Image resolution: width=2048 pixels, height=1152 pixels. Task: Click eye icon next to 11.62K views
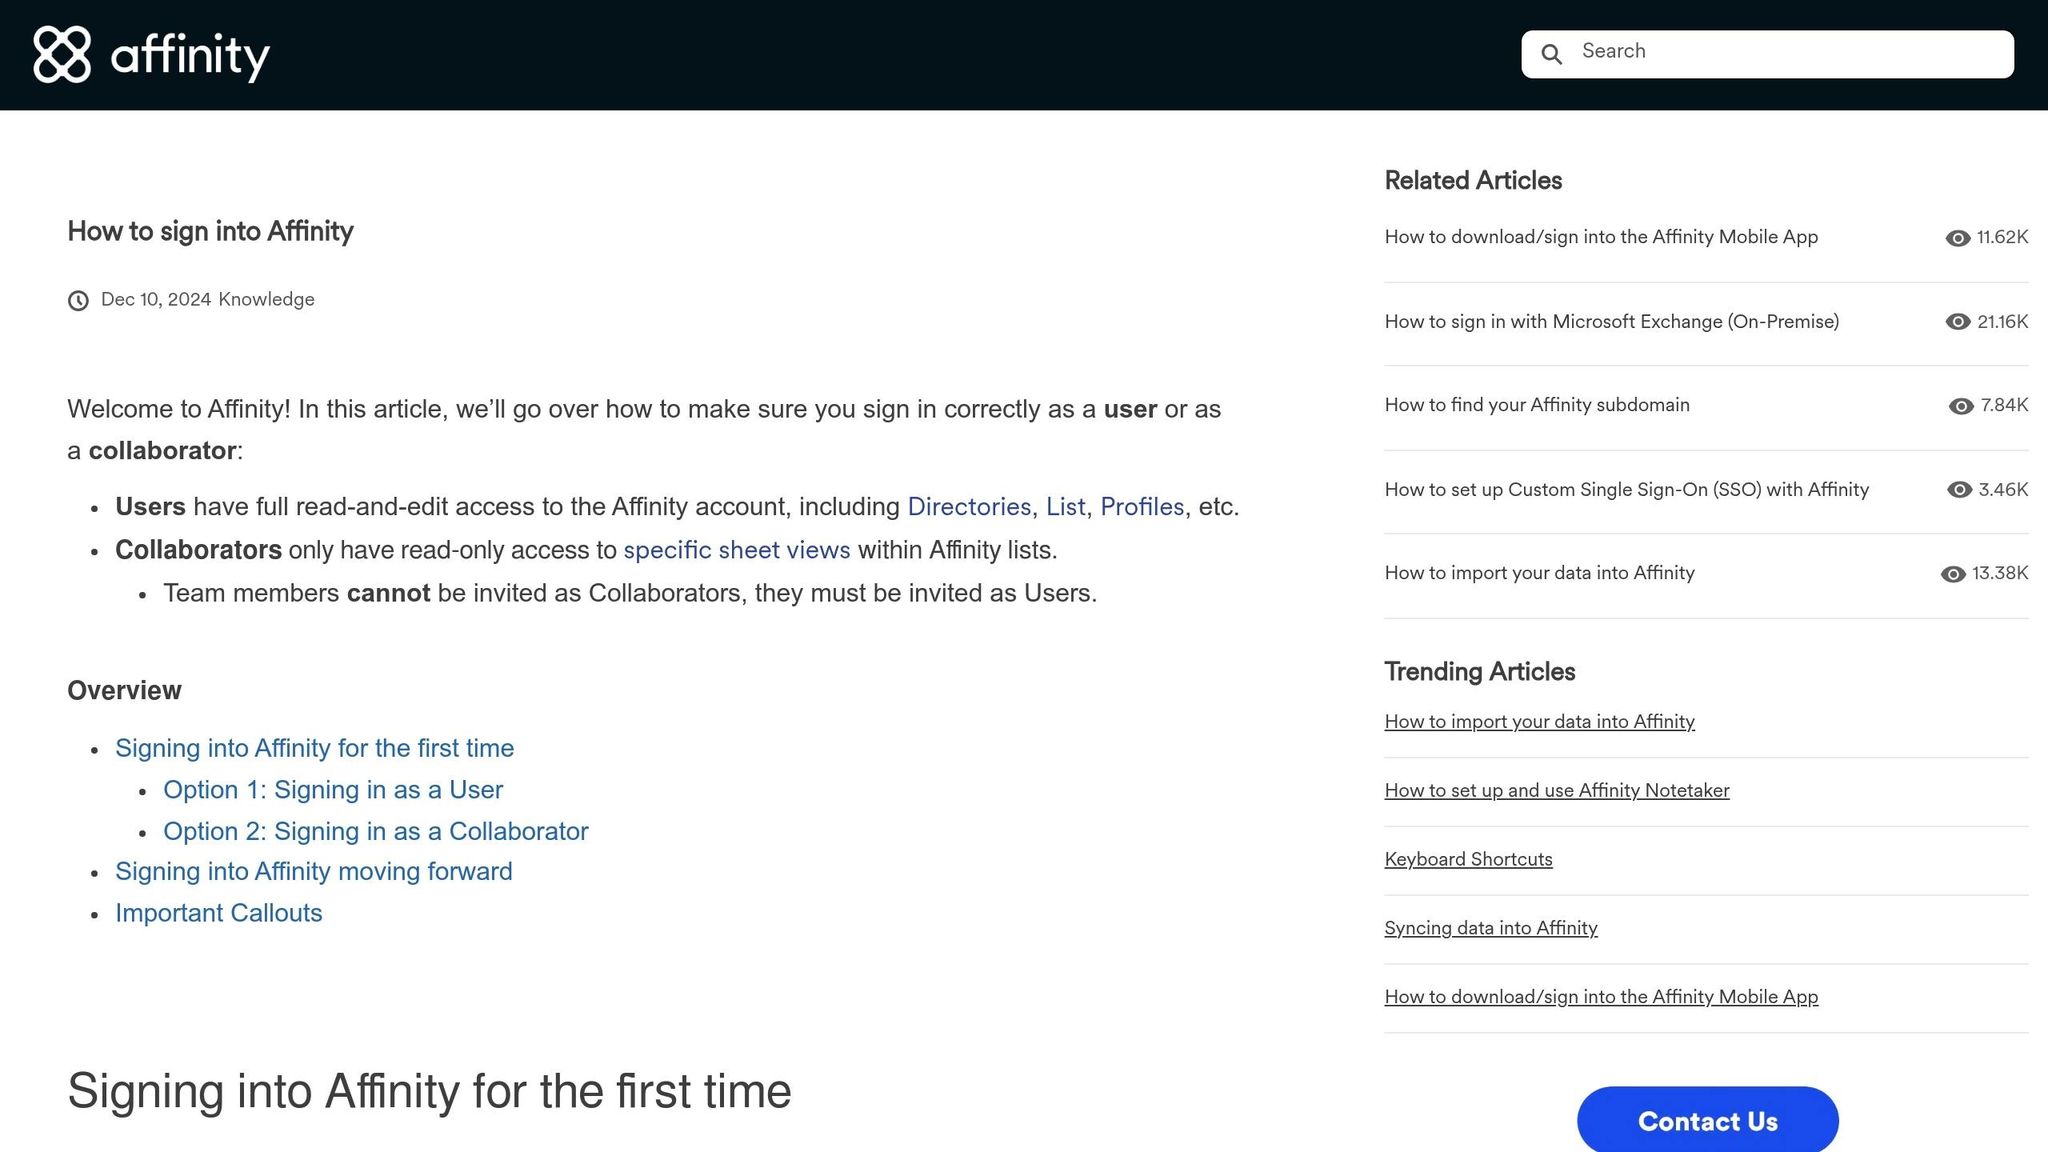coord(1957,238)
